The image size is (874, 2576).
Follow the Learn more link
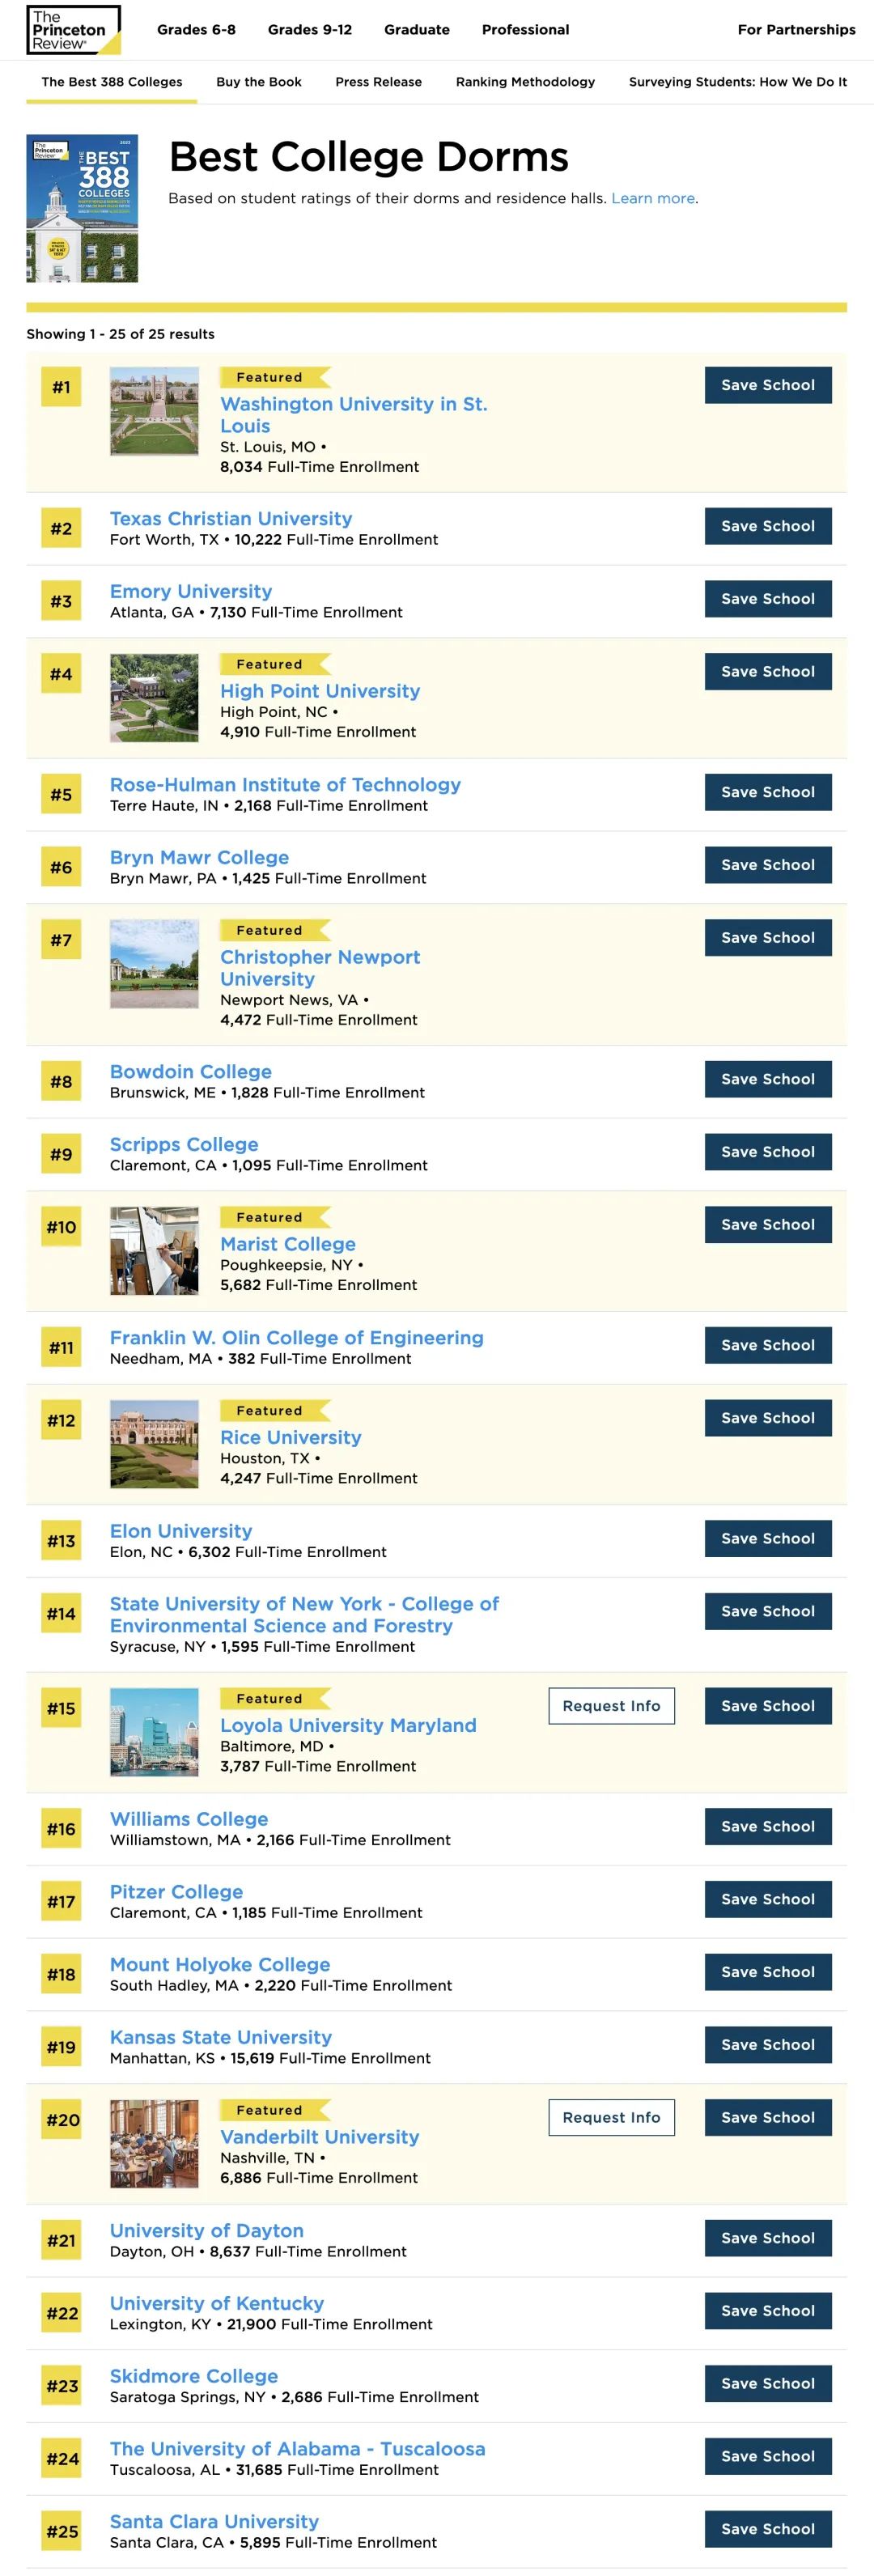653,198
